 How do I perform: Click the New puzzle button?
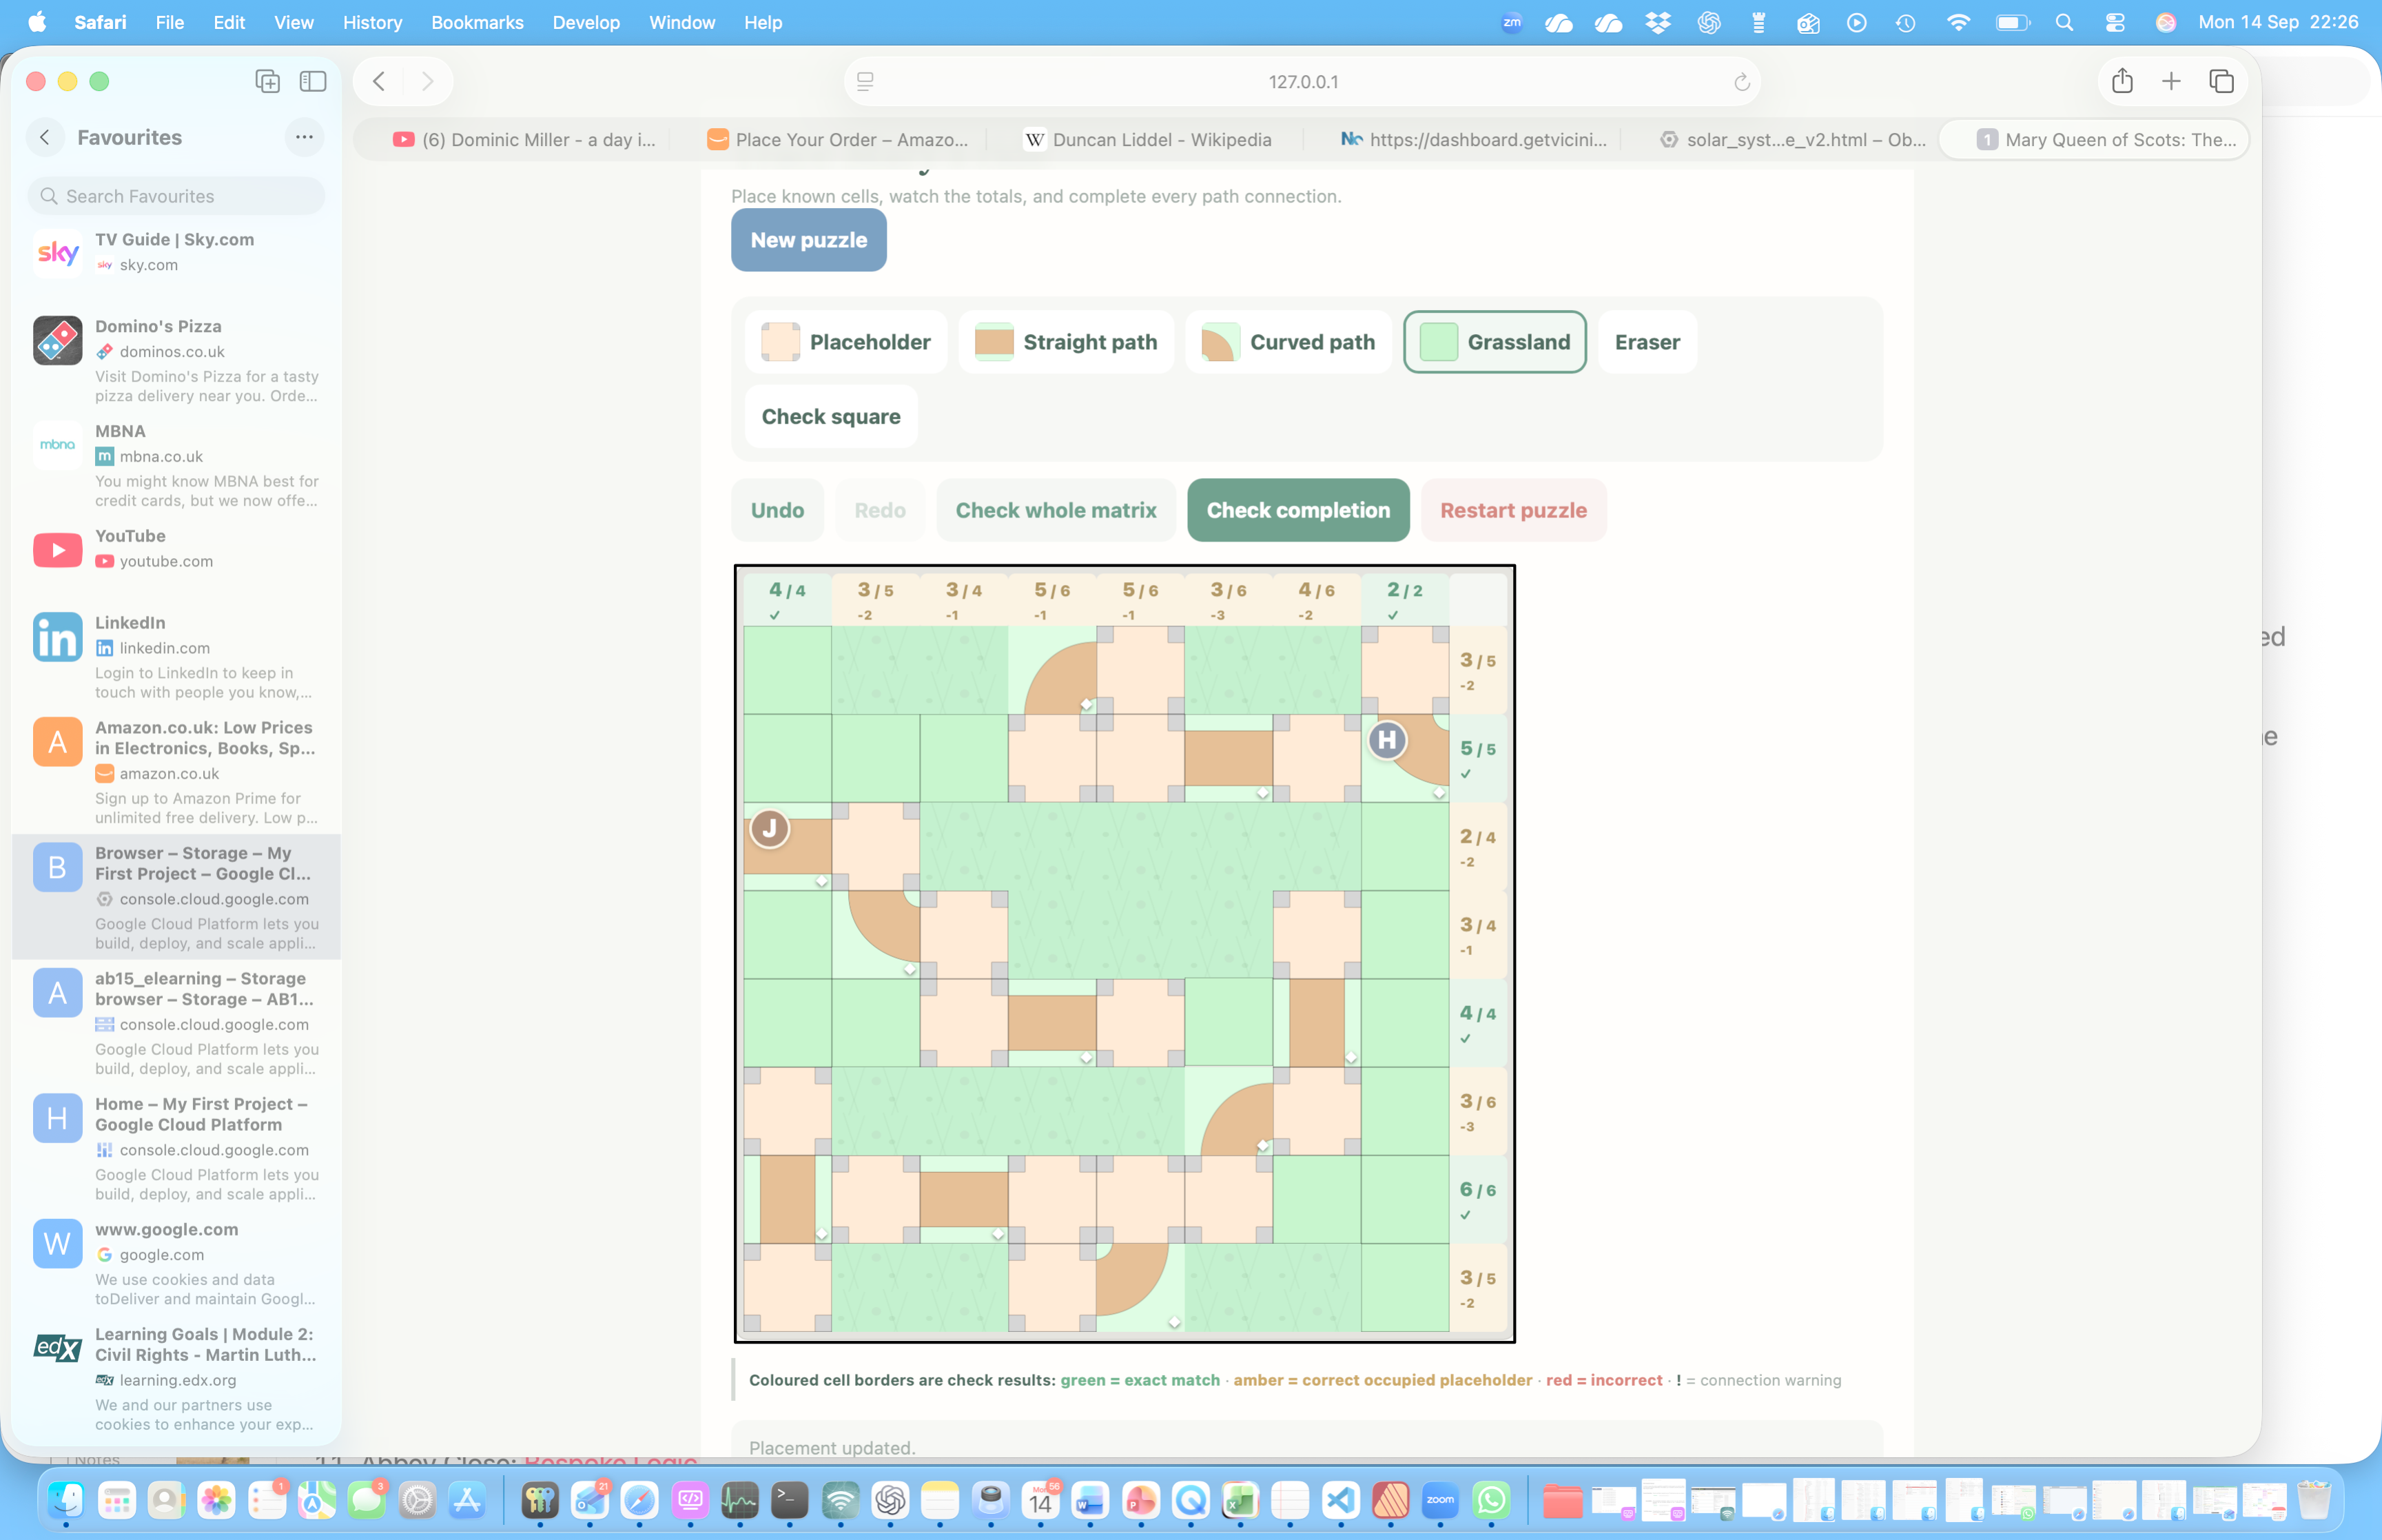coord(809,240)
